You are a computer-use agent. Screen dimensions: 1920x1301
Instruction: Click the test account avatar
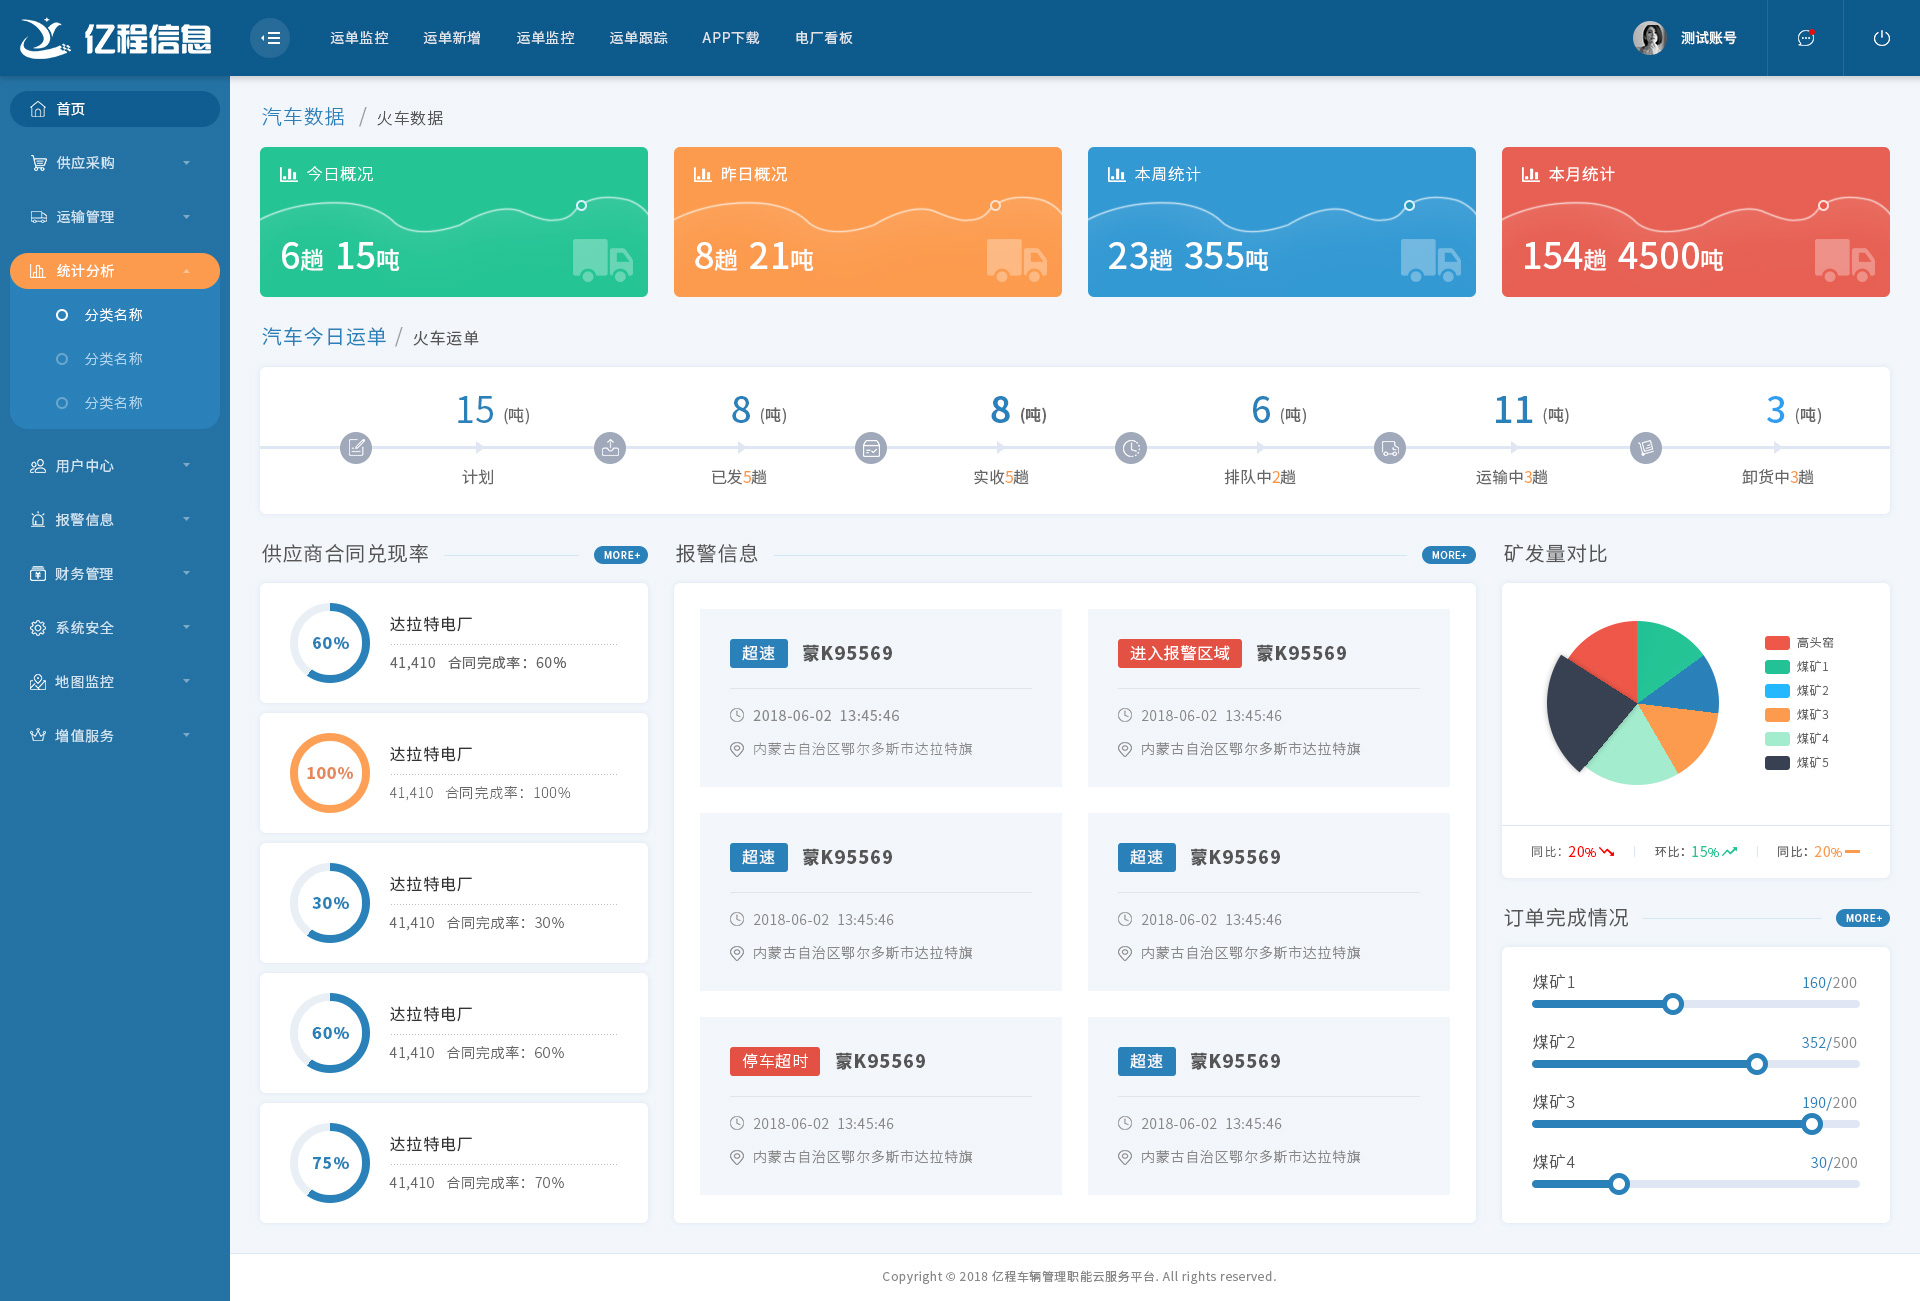coord(1649,38)
